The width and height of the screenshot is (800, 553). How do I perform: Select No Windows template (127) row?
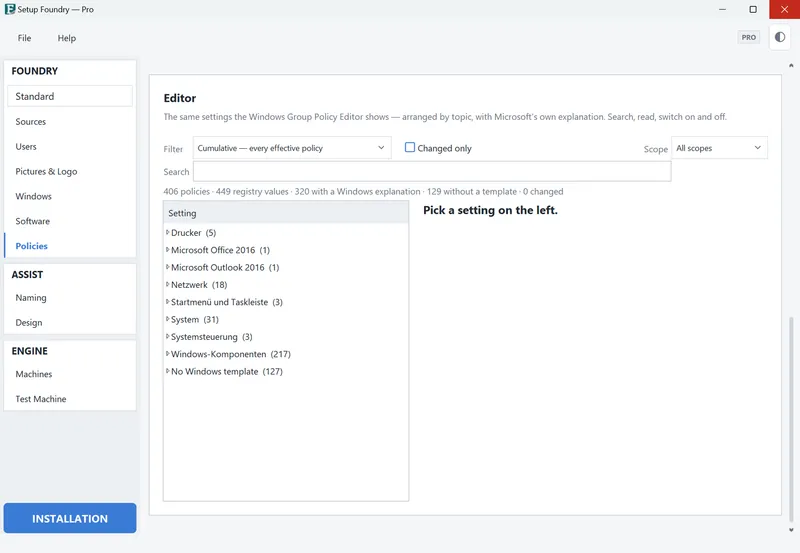tap(227, 371)
